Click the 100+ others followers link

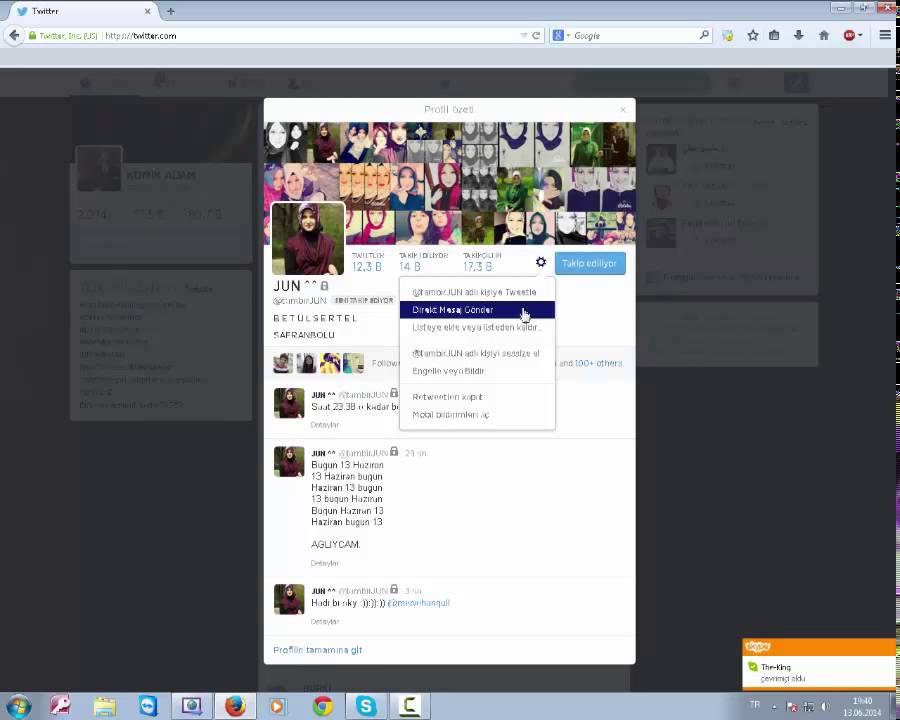click(599, 363)
